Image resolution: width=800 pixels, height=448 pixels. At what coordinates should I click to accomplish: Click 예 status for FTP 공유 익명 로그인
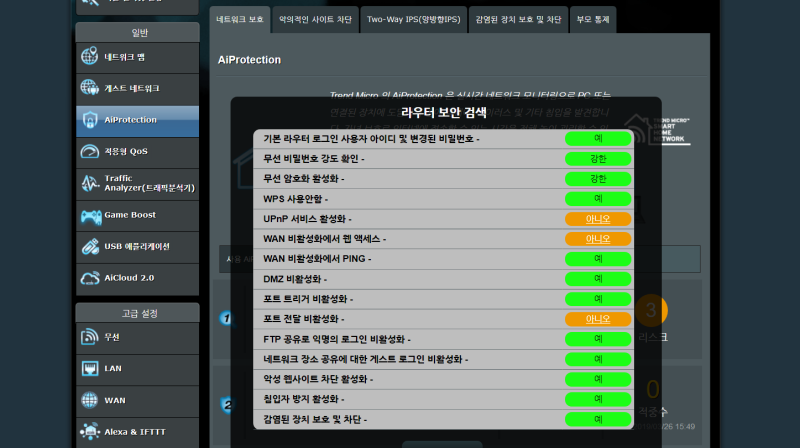pyautogui.click(x=598, y=339)
